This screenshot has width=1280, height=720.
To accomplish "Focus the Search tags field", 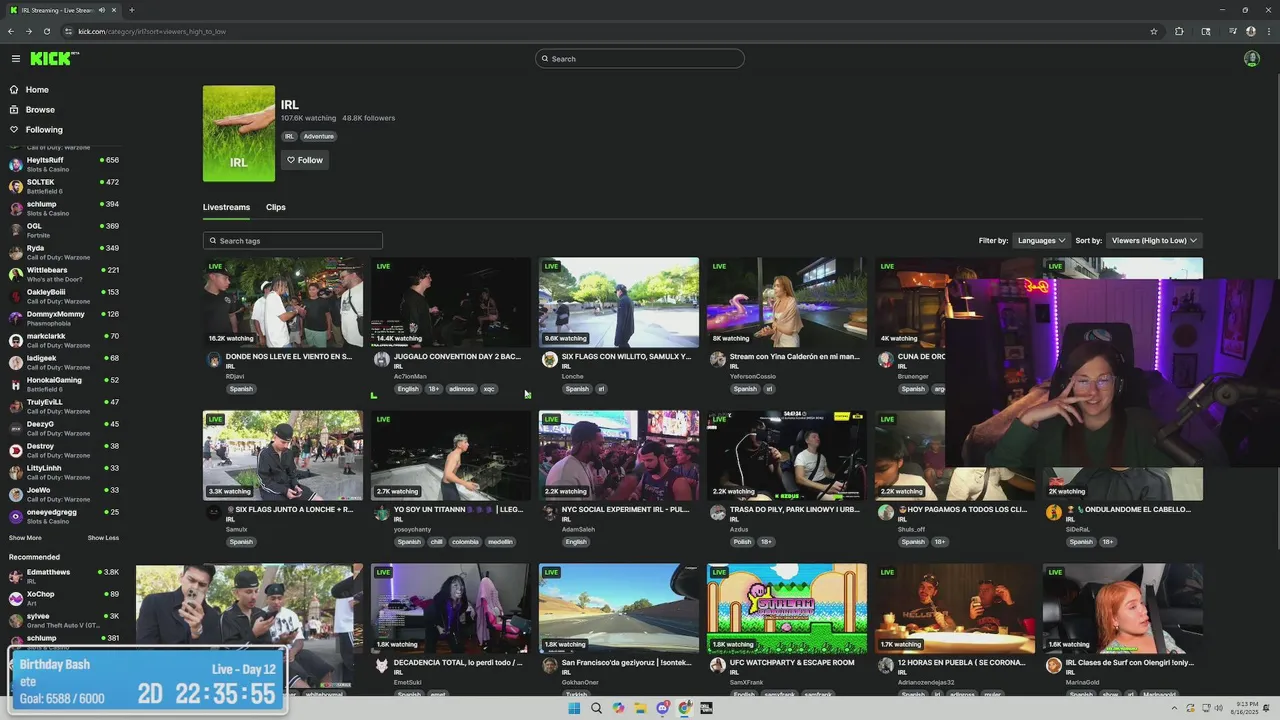I will click(x=293, y=241).
